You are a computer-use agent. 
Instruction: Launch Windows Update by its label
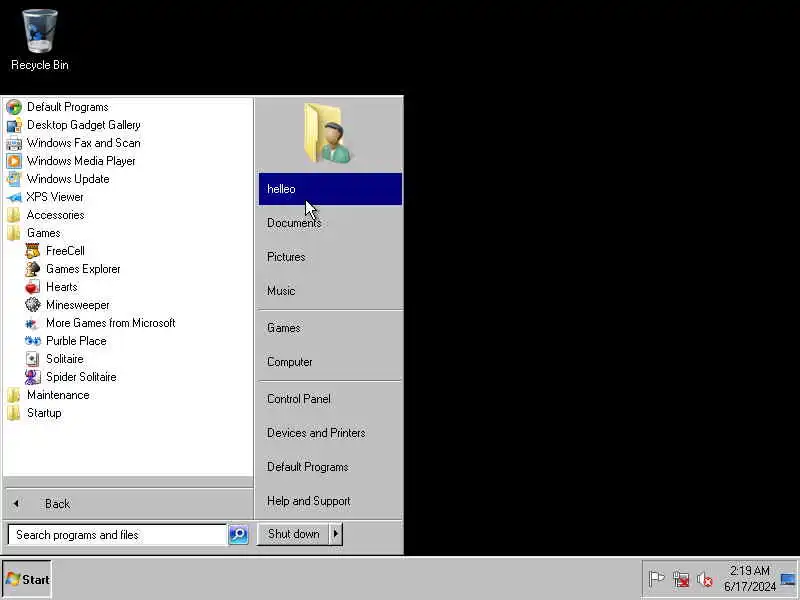pos(68,179)
